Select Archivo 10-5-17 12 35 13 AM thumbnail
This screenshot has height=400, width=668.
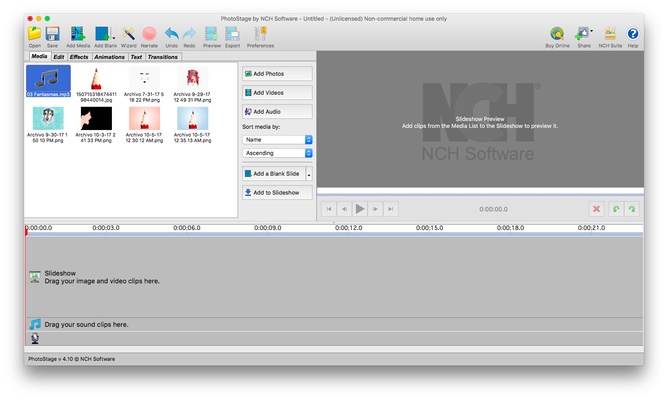click(192, 124)
